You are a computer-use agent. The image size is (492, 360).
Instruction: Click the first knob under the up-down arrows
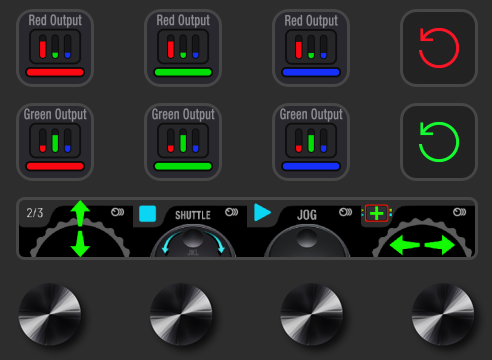(x=50, y=314)
